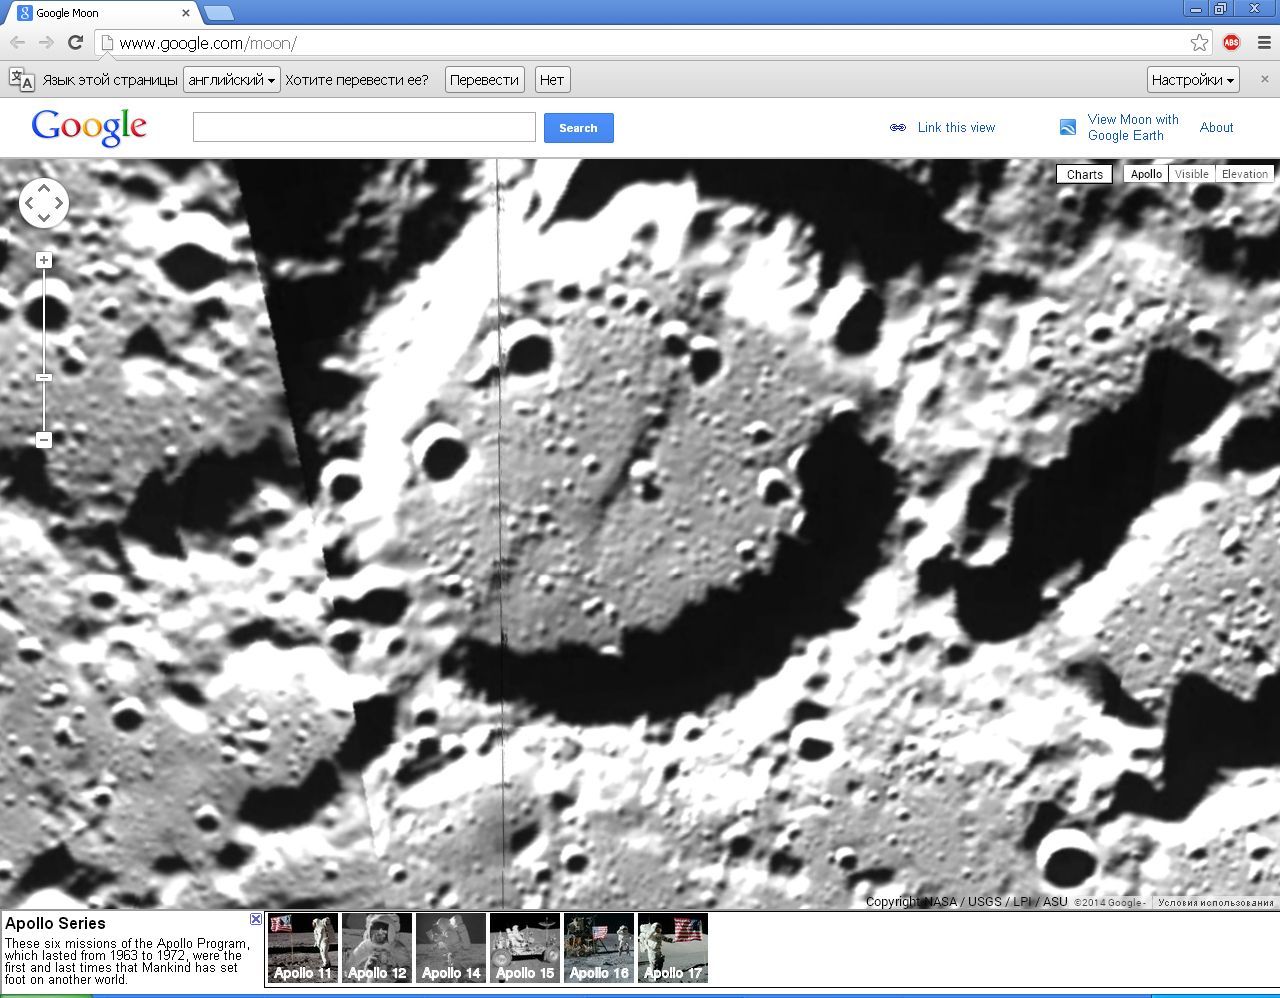Bookmark this page with star icon
Image resolution: width=1280 pixels, height=998 pixels.
(1199, 42)
